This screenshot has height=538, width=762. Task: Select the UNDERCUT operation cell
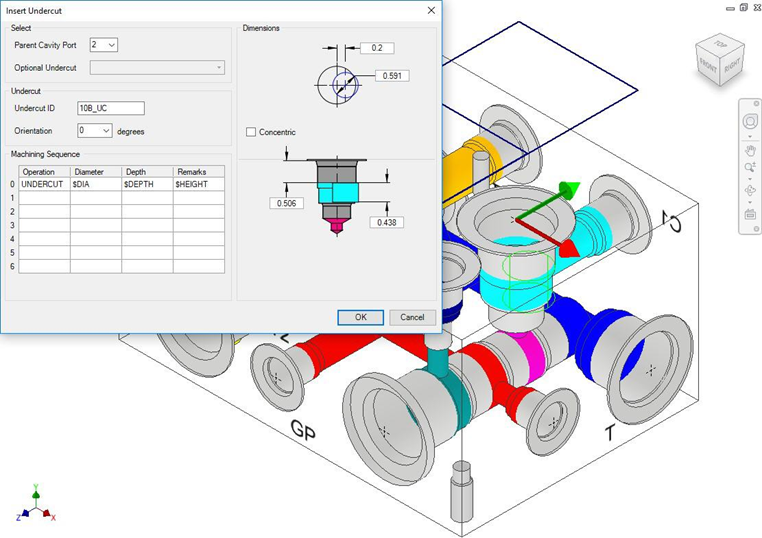coord(44,185)
